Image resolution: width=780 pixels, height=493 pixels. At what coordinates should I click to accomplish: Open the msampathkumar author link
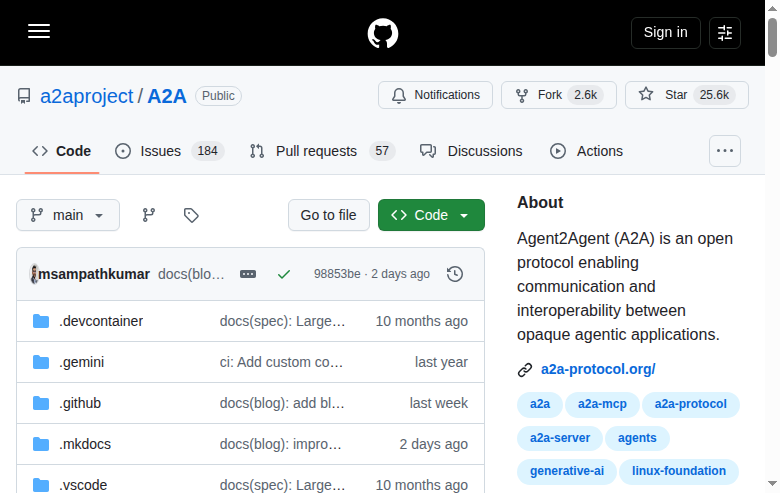94,274
